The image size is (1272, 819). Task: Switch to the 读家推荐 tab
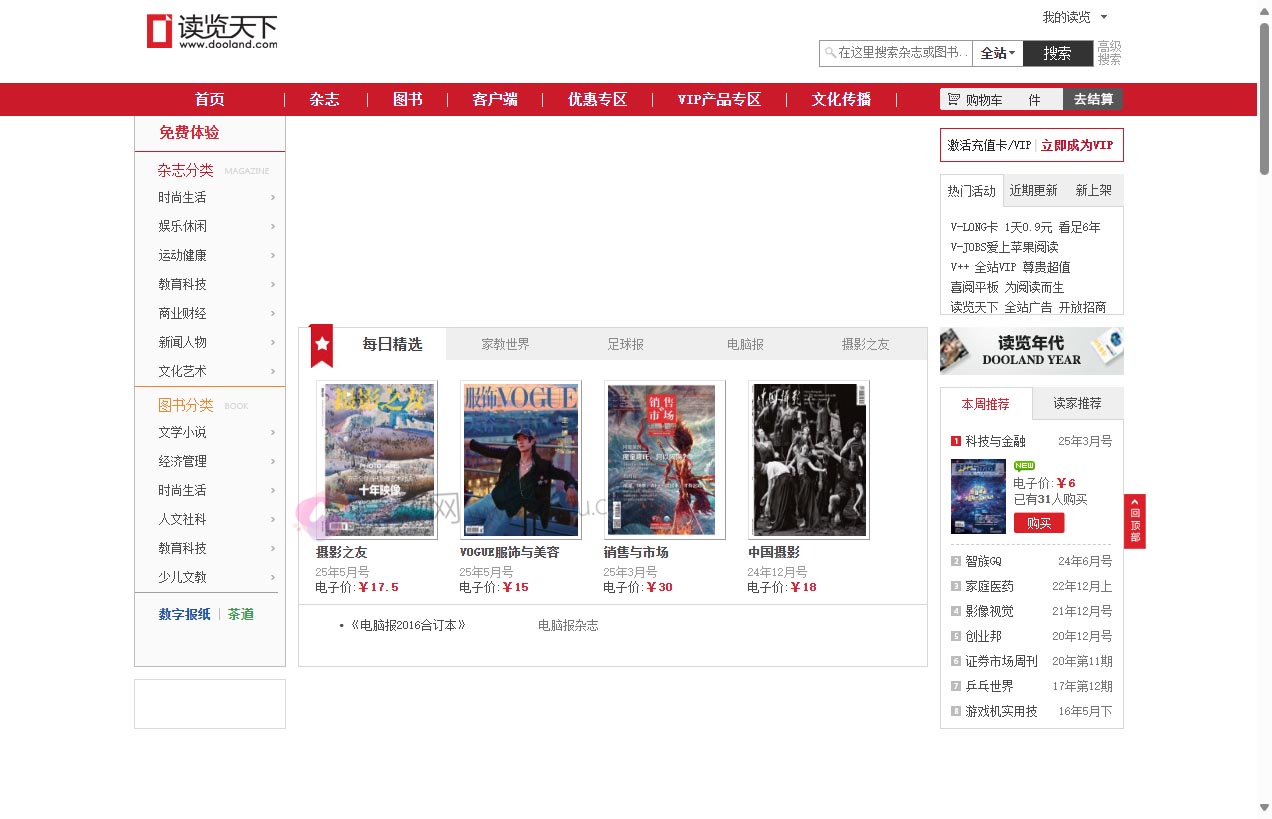click(x=1077, y=404)
